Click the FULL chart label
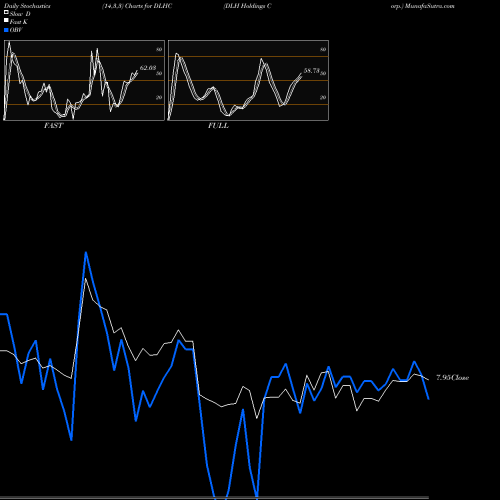This screenshot has height=500, width=500. click(x=218, y=126)
